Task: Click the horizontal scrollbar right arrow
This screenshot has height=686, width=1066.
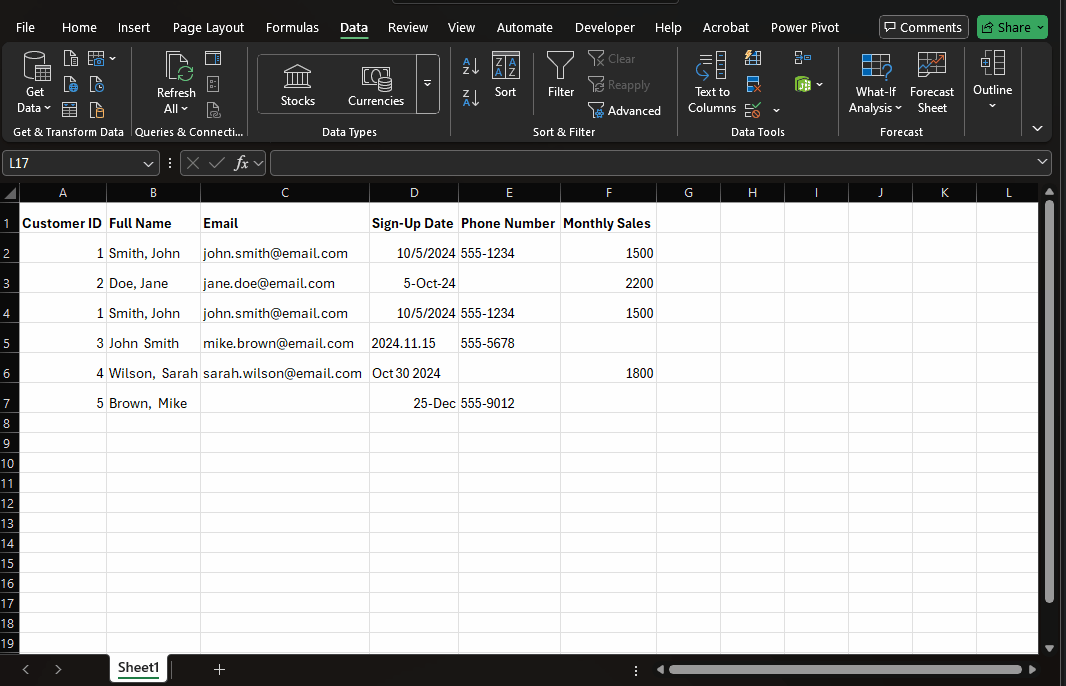Action: (1033, 669)
